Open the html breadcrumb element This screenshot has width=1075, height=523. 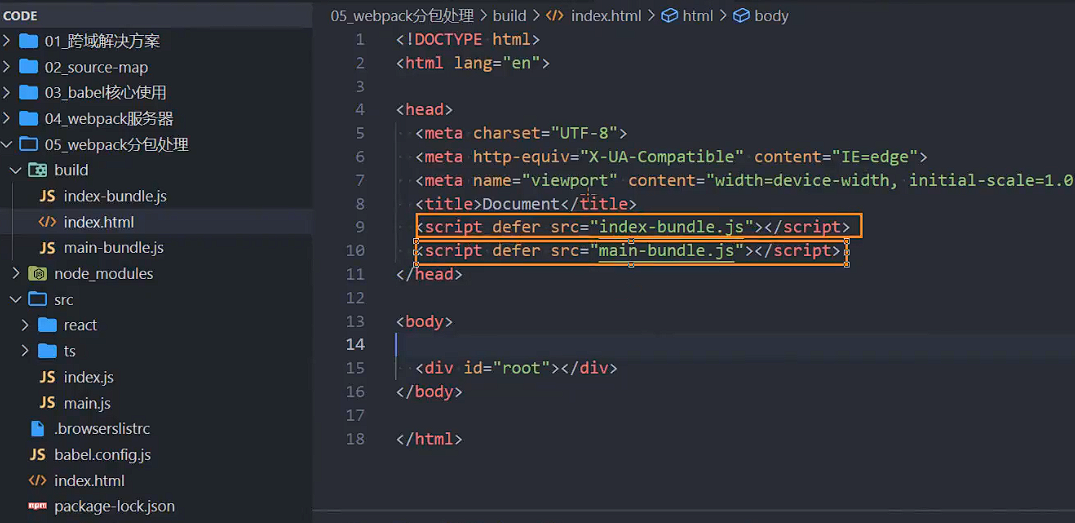[698, 16]
